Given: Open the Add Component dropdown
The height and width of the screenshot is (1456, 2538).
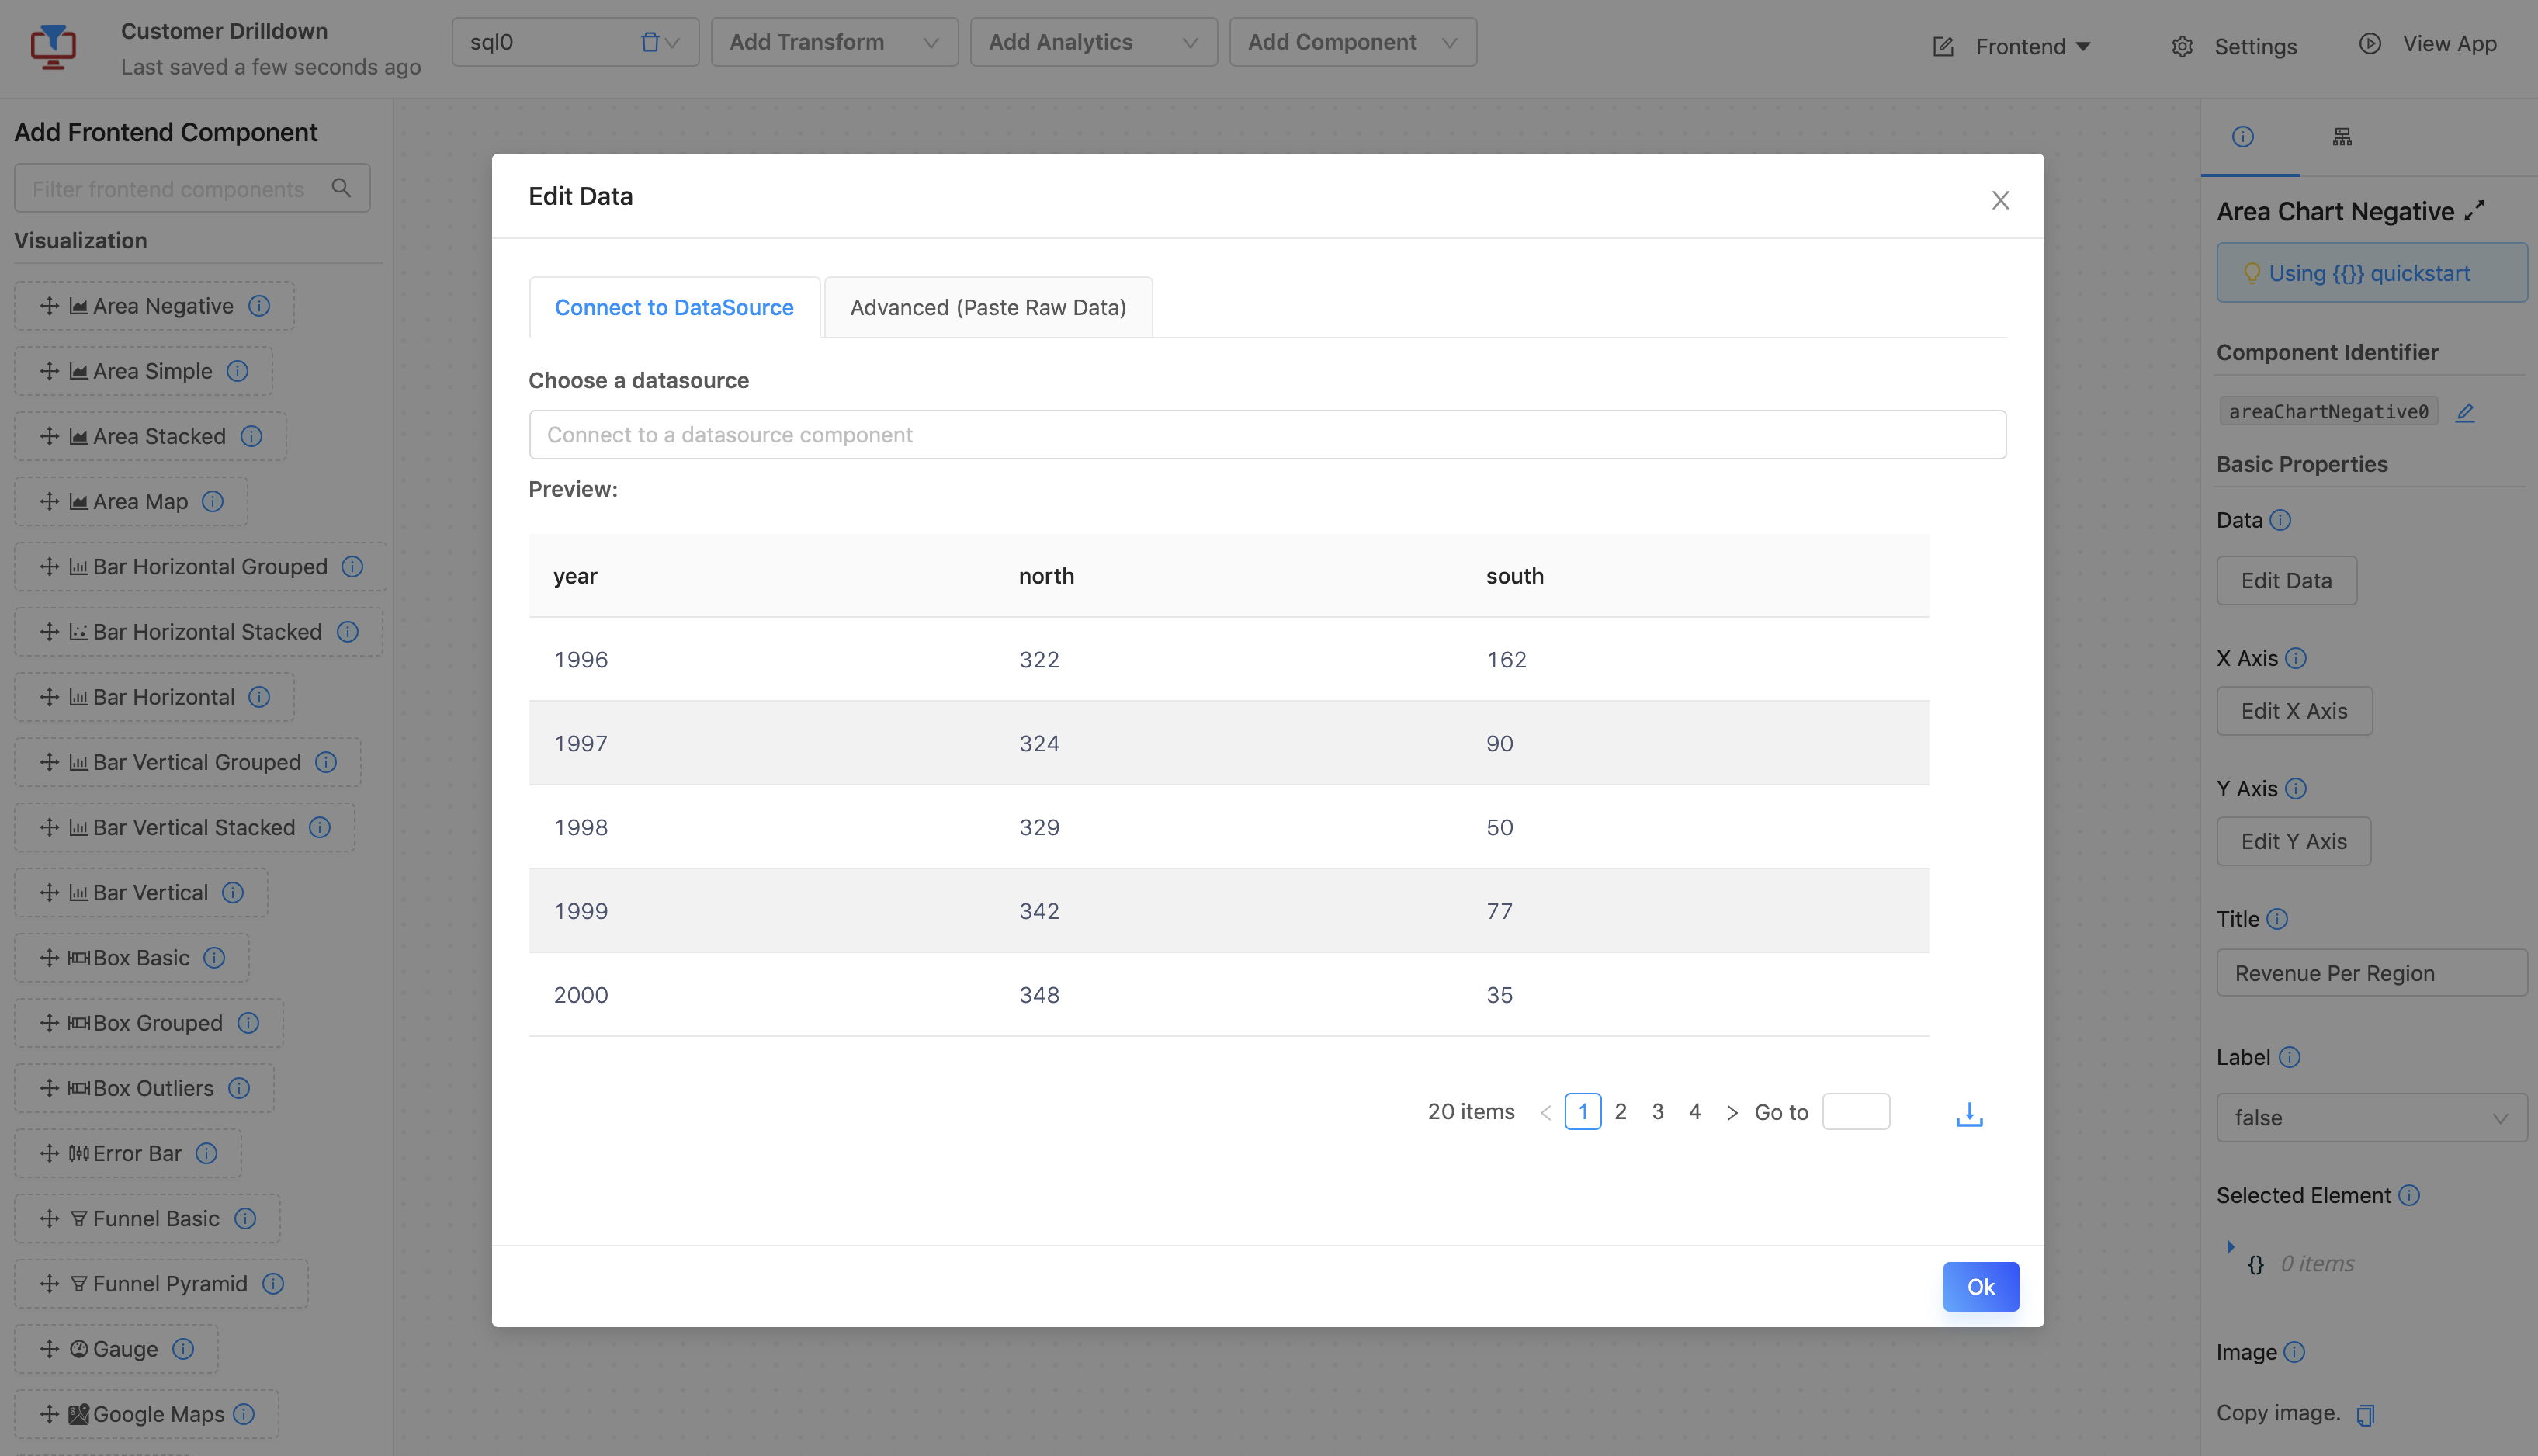Looking at the screenshot, I should 1352,42.
